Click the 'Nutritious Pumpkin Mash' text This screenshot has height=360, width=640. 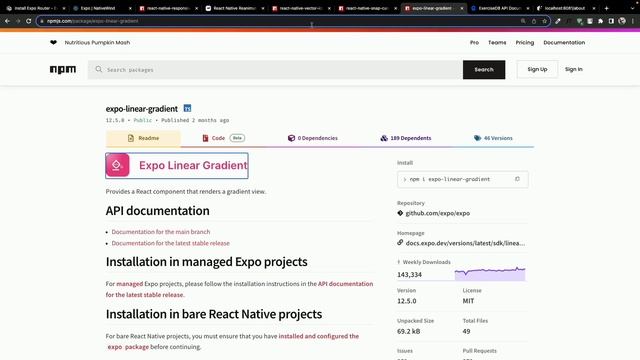[97, 42]
